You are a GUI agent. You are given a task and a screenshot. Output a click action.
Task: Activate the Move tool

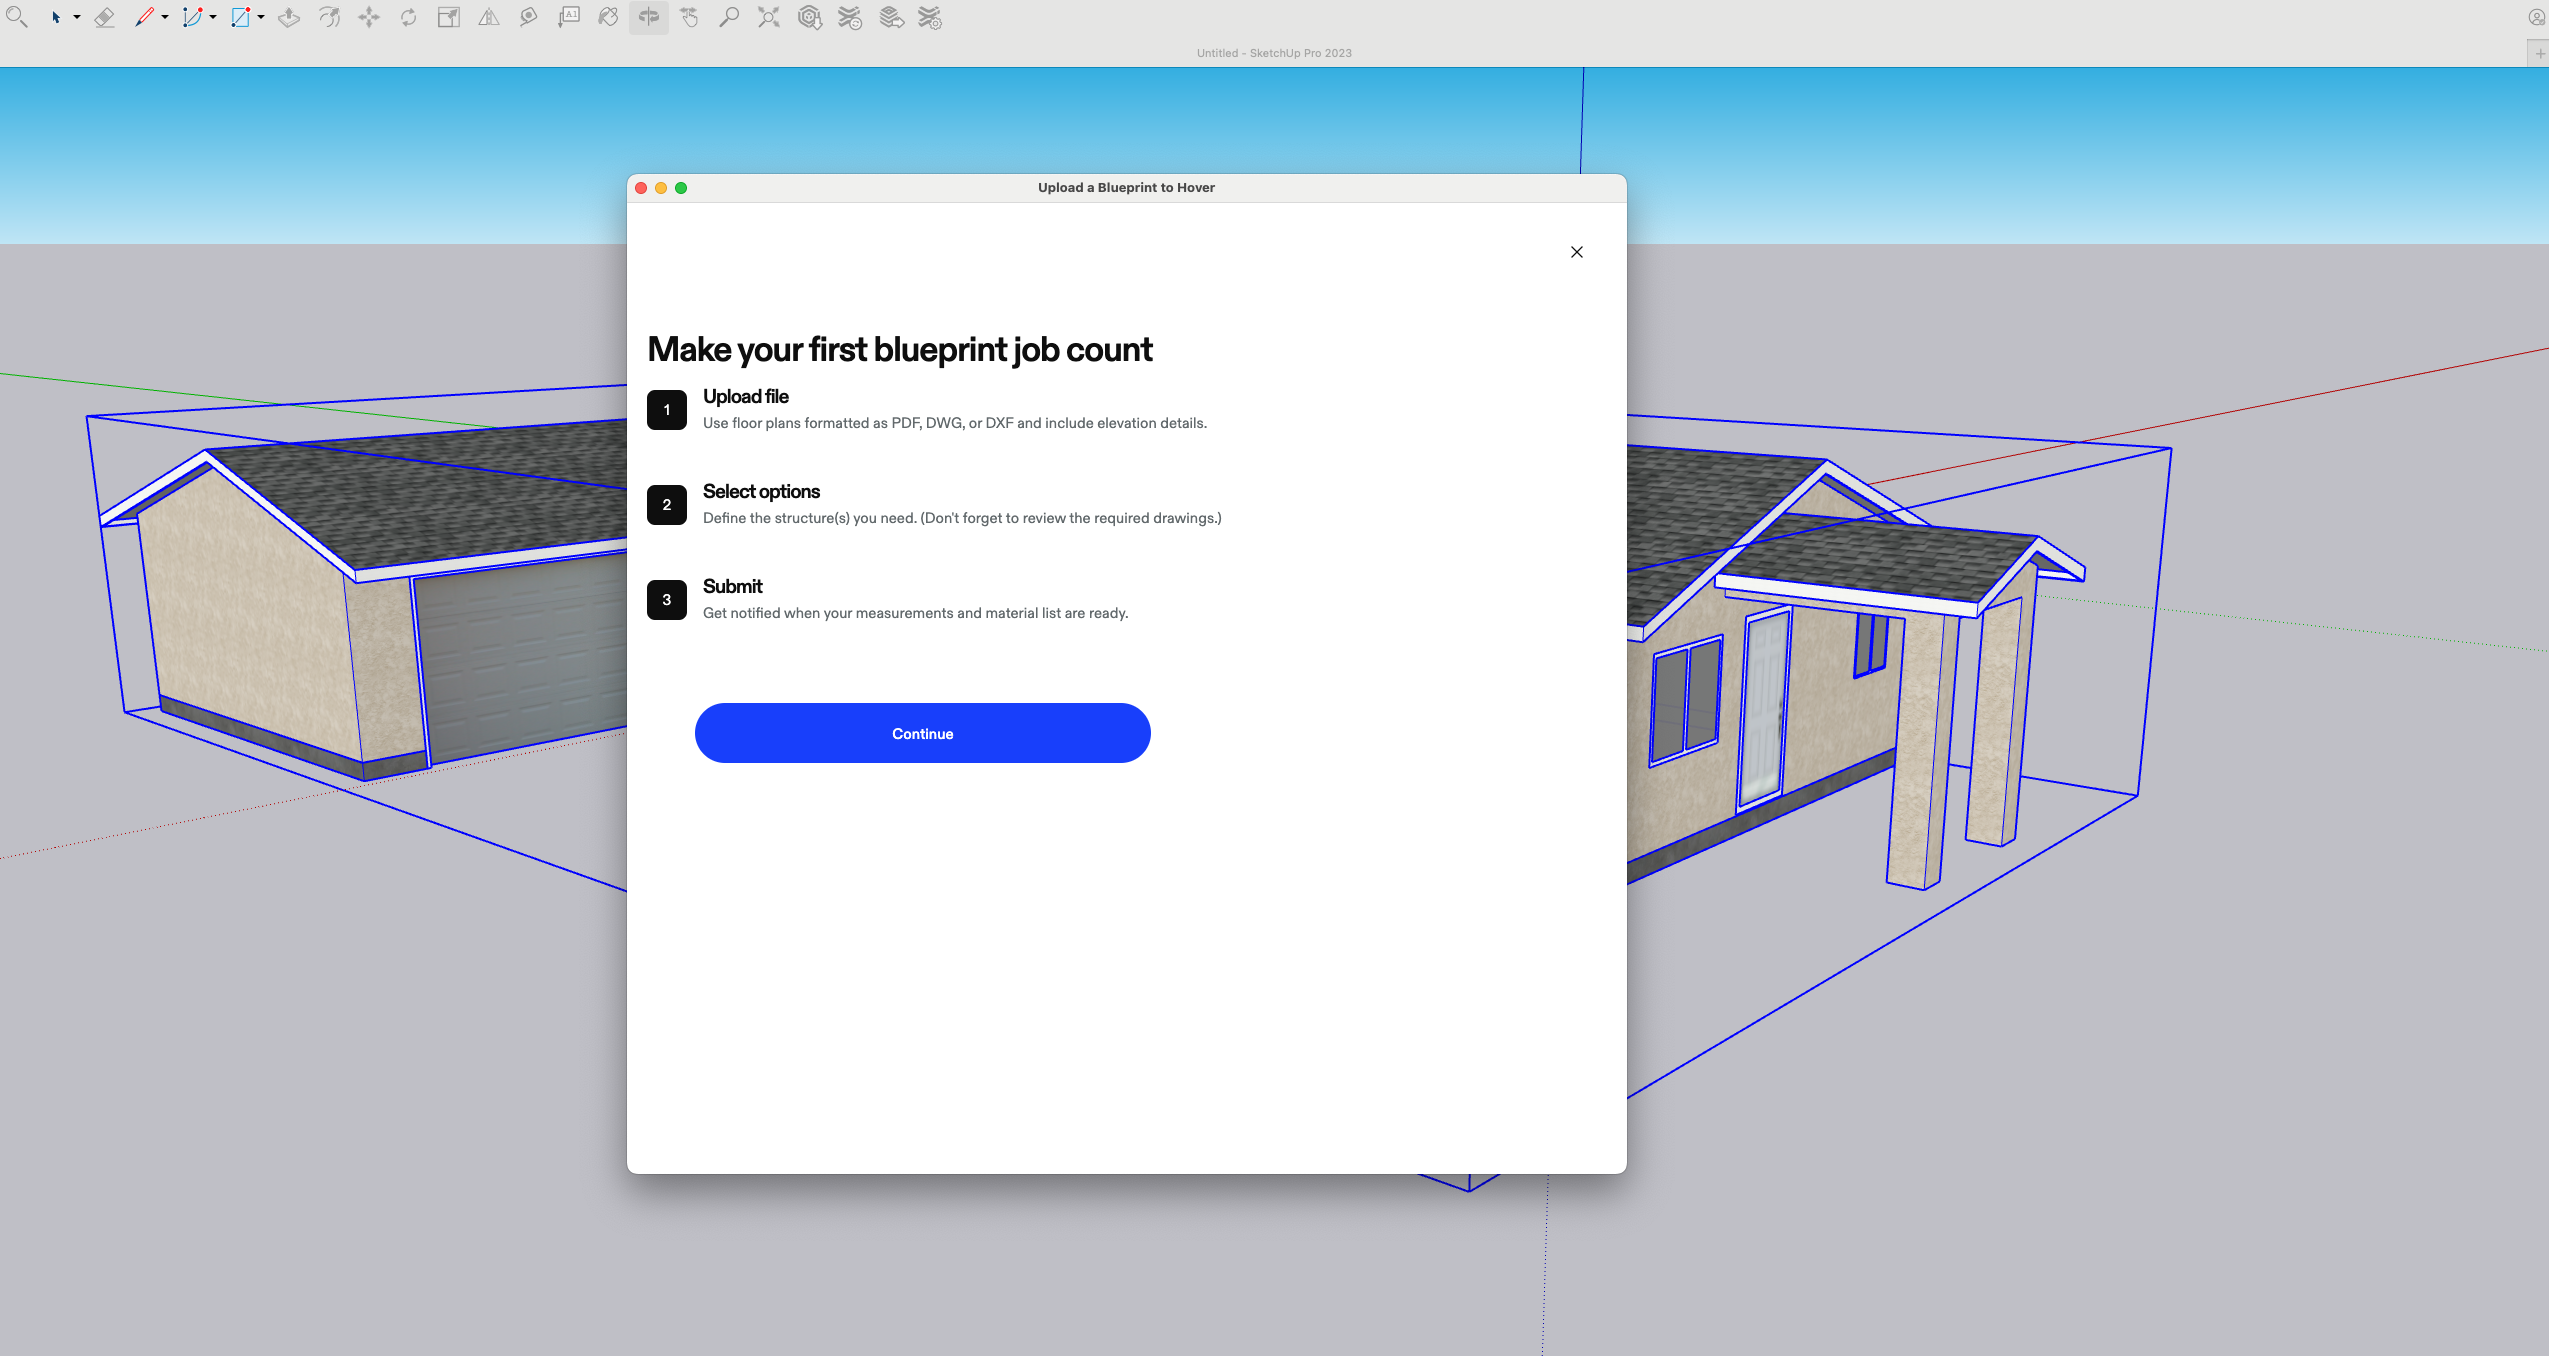369,17
